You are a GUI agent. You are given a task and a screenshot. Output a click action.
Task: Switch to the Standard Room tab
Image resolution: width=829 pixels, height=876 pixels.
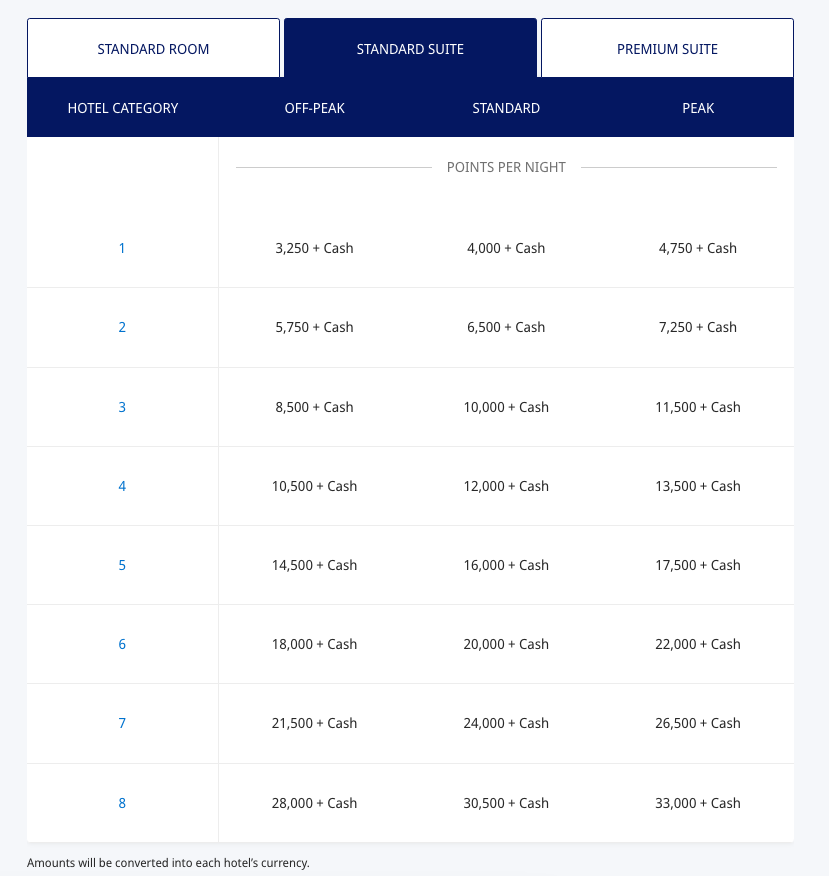[153, 49]
